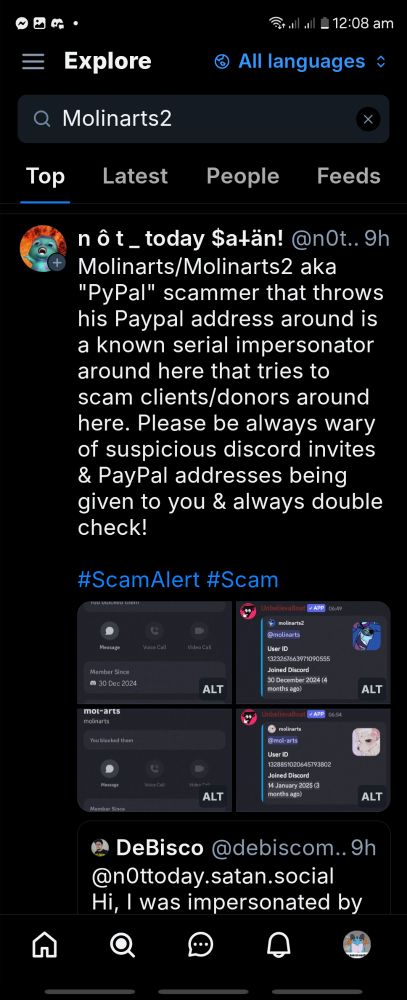Open the #ScamAlert hashtag

click(x=139, y=580)
